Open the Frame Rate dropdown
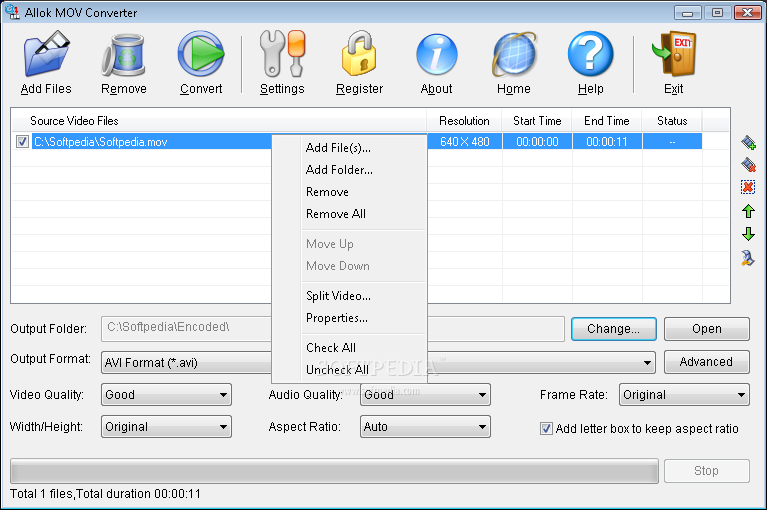The image size is (767, 510). (x=684, y=395)
